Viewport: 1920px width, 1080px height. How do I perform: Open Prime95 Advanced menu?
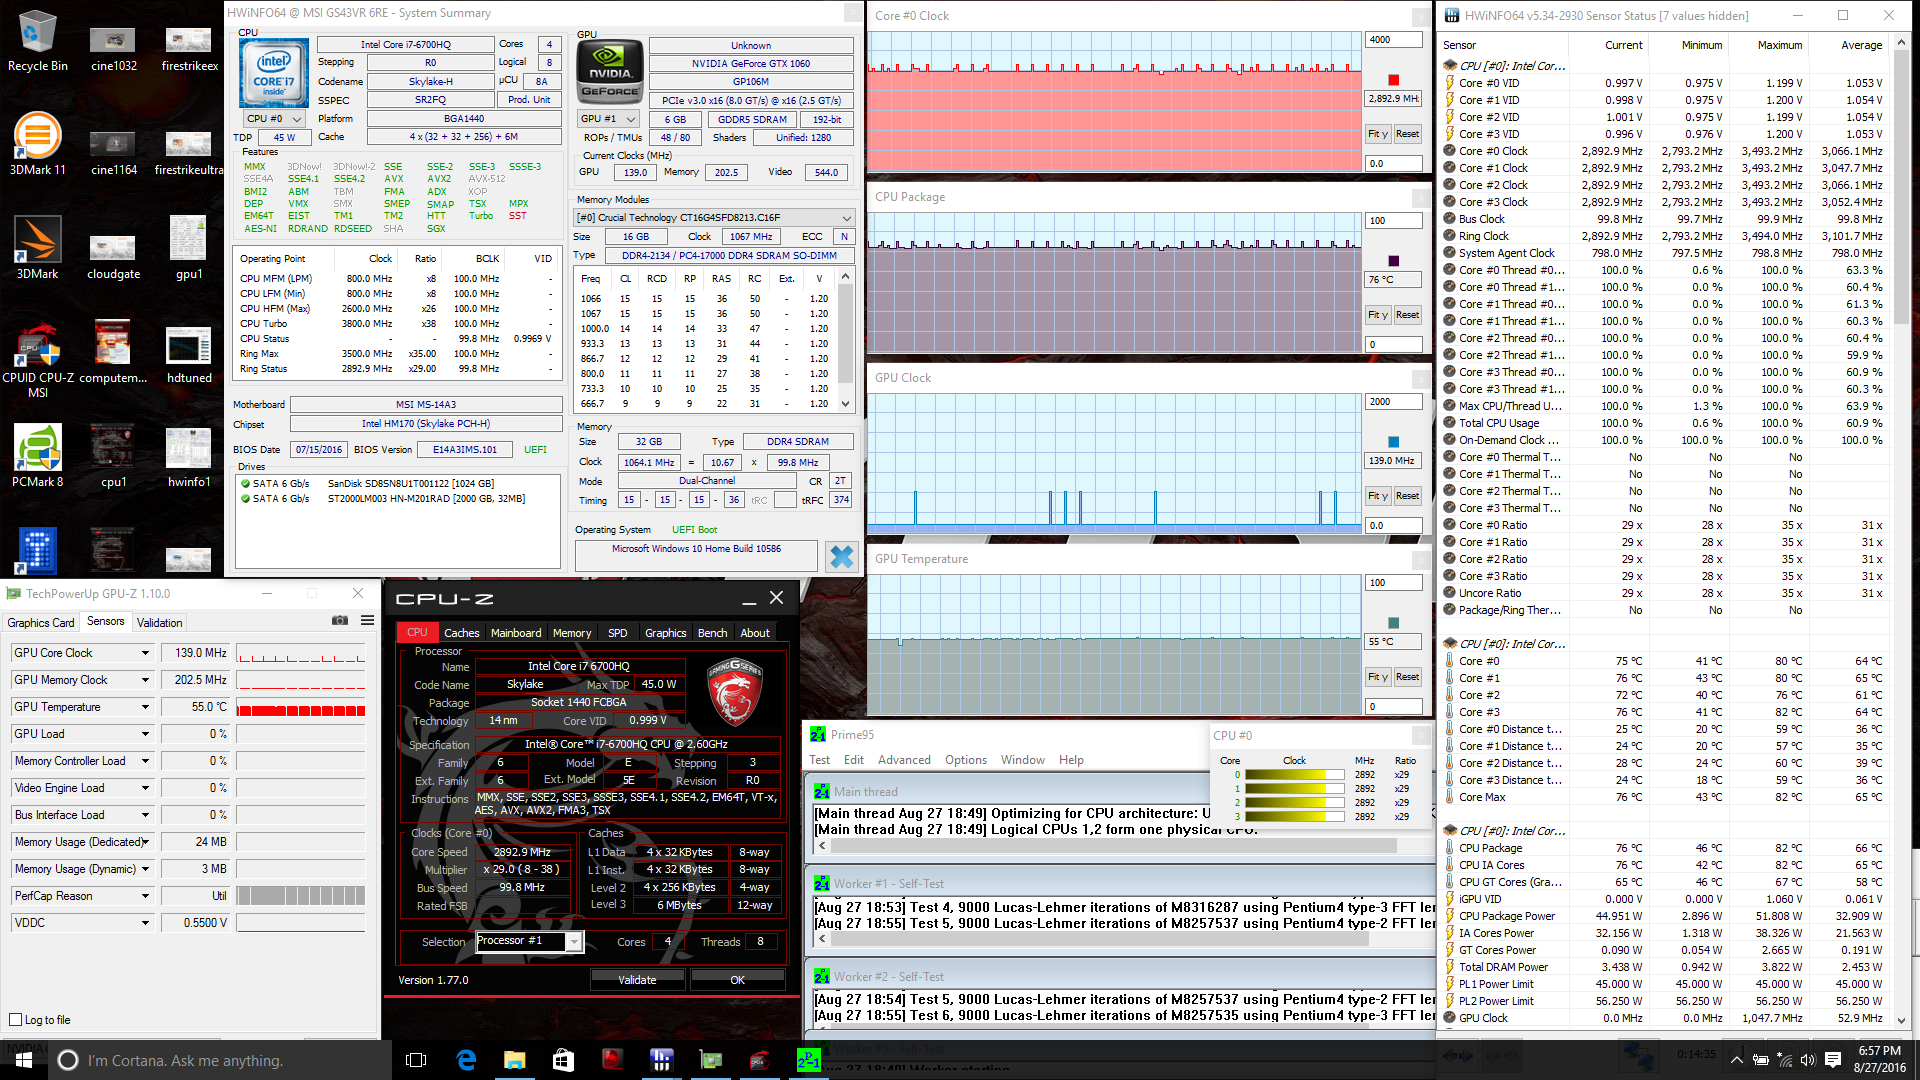(903, 760)
